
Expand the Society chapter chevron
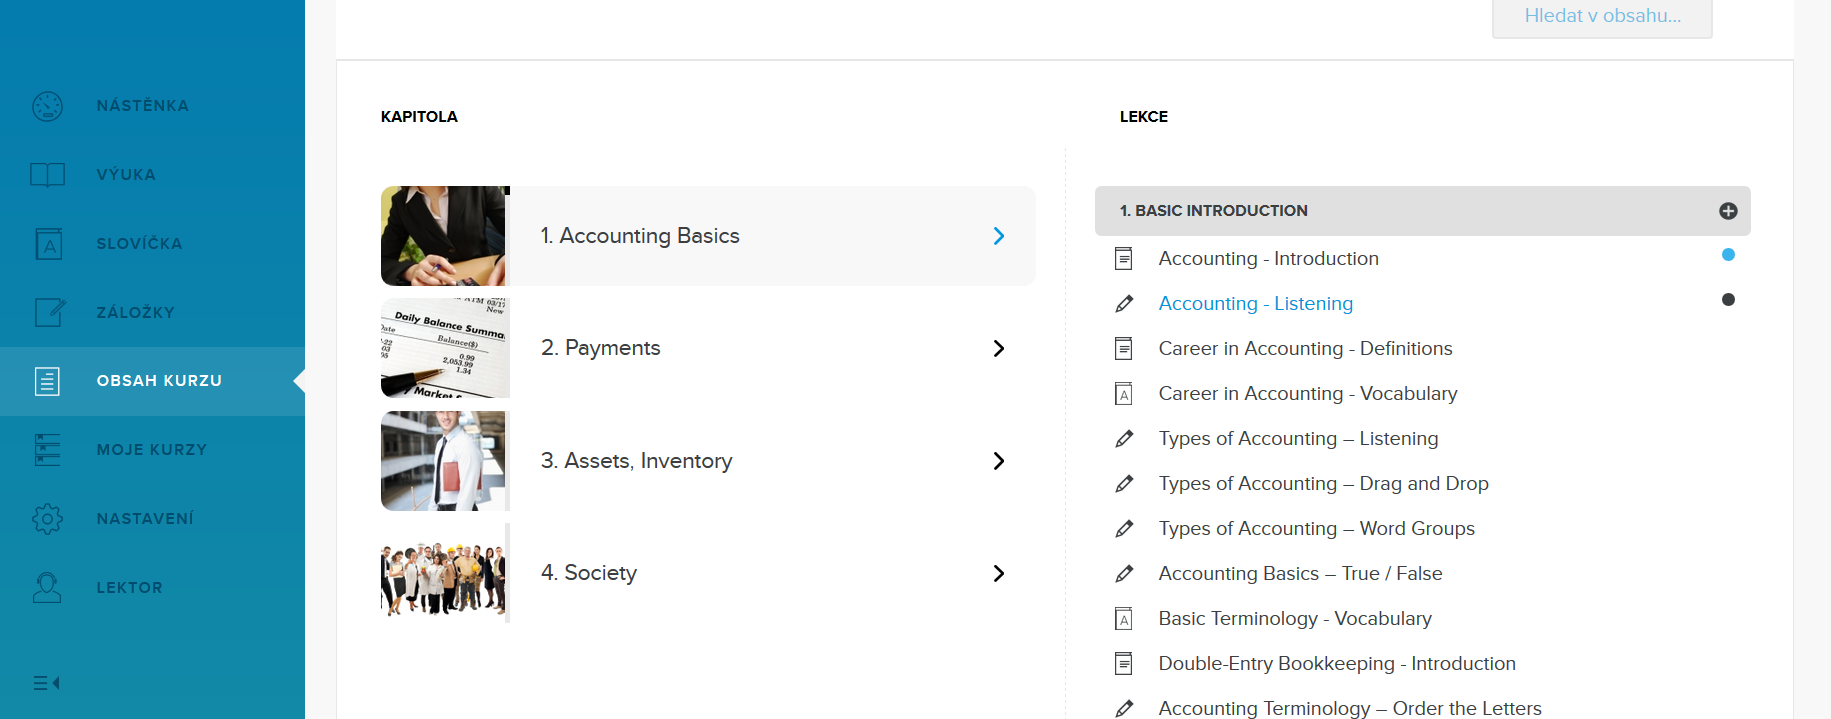998,573
